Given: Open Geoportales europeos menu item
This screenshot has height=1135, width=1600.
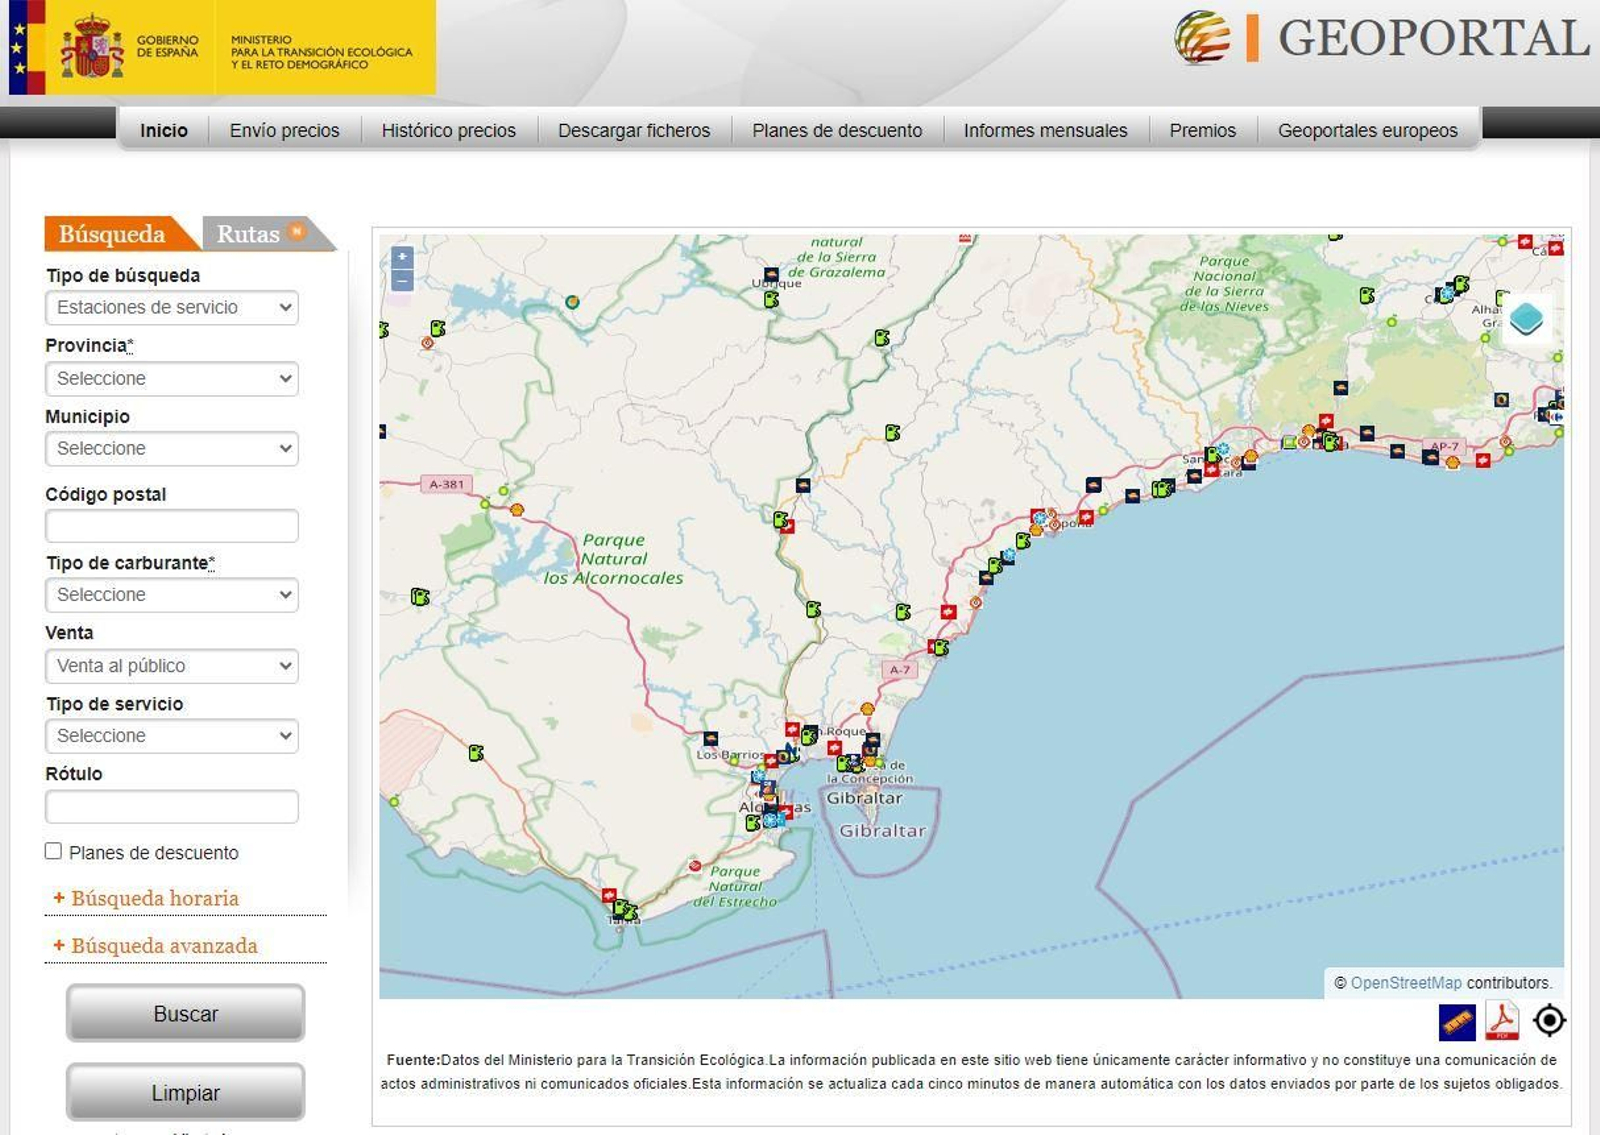Looking at the screenshot, I should point(1367,130).
